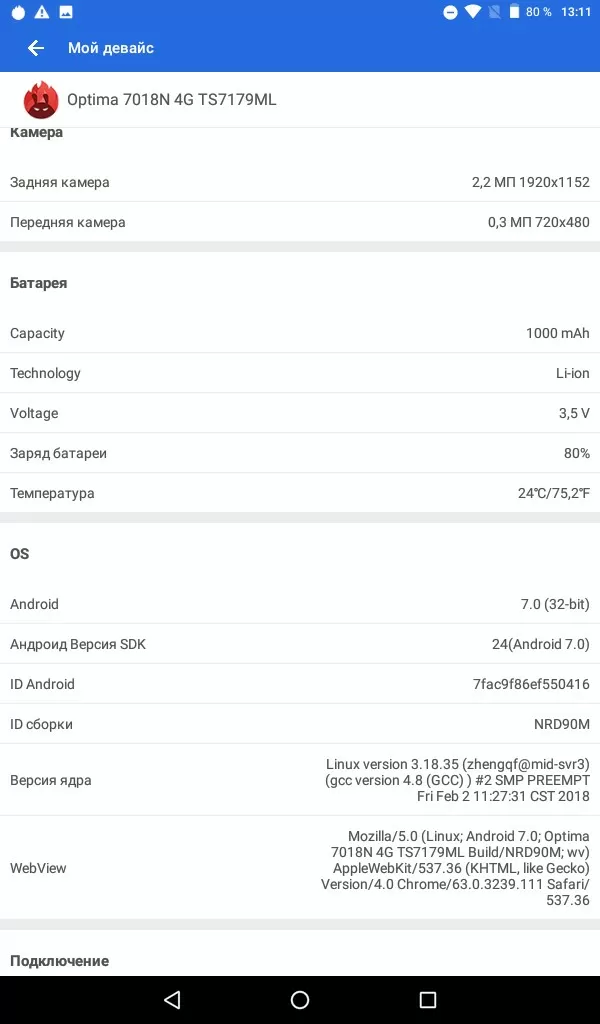Tap the Температура row

click(x=300, y=493)
